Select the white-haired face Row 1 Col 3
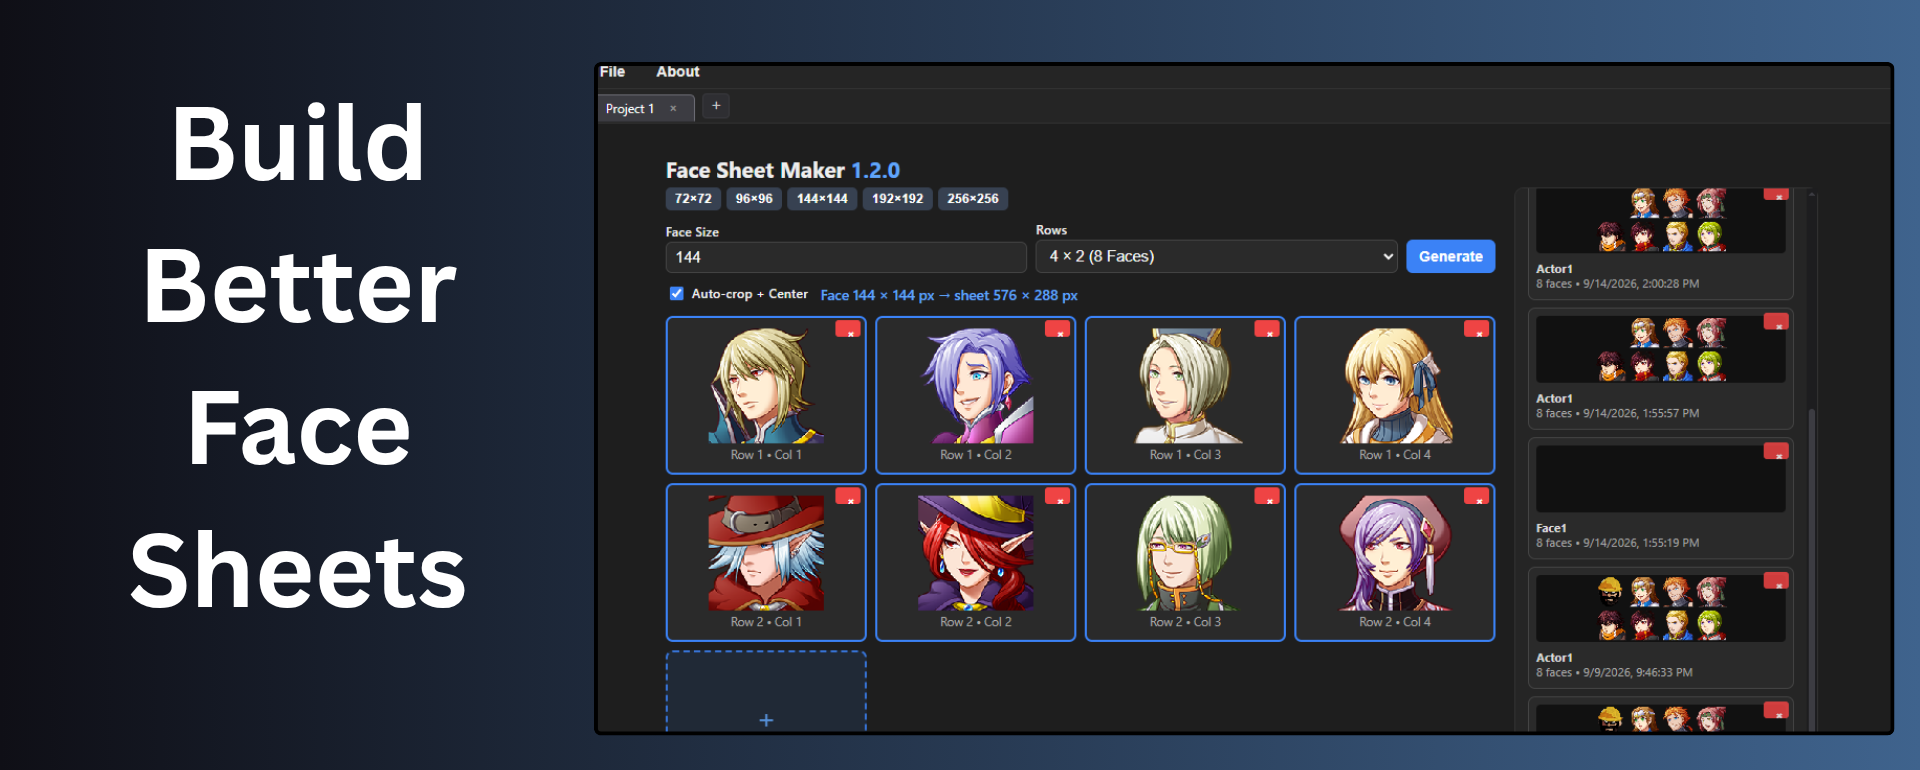1920x770 pixels. tap(1185, 395)
